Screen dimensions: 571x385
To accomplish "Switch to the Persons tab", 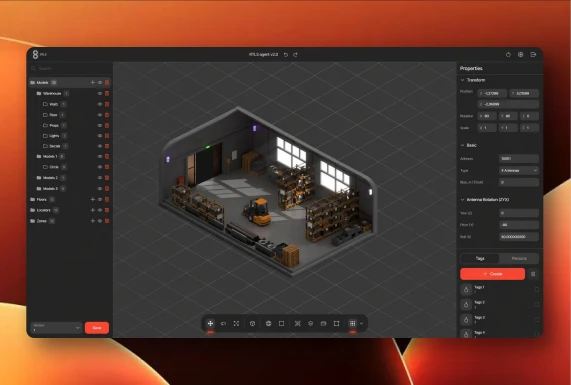I will tap(519, 259).
